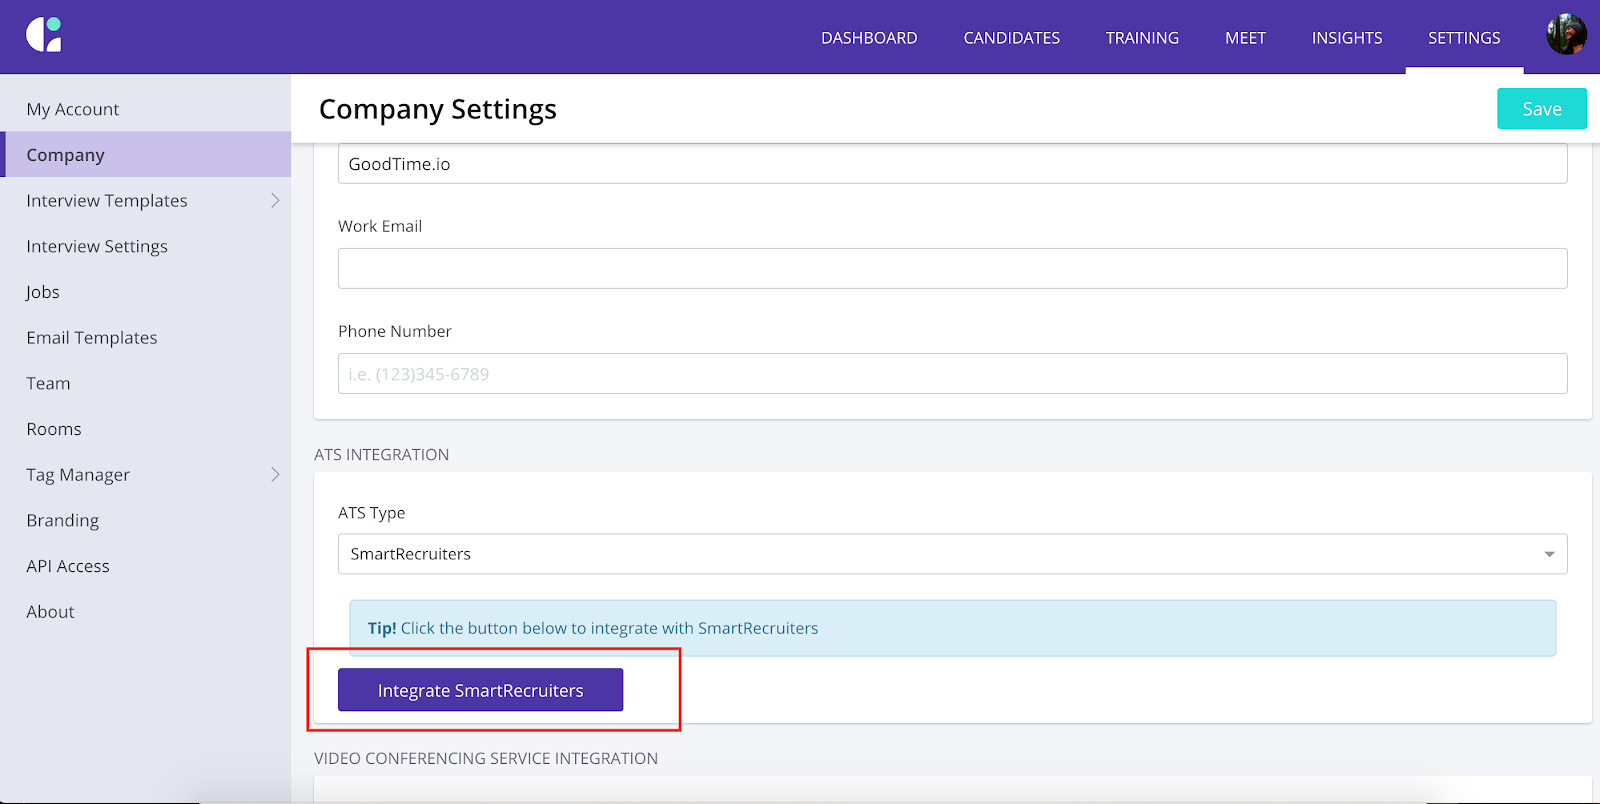View the Insights tab
The image size is (1600, 804).
pos(1346,38)
